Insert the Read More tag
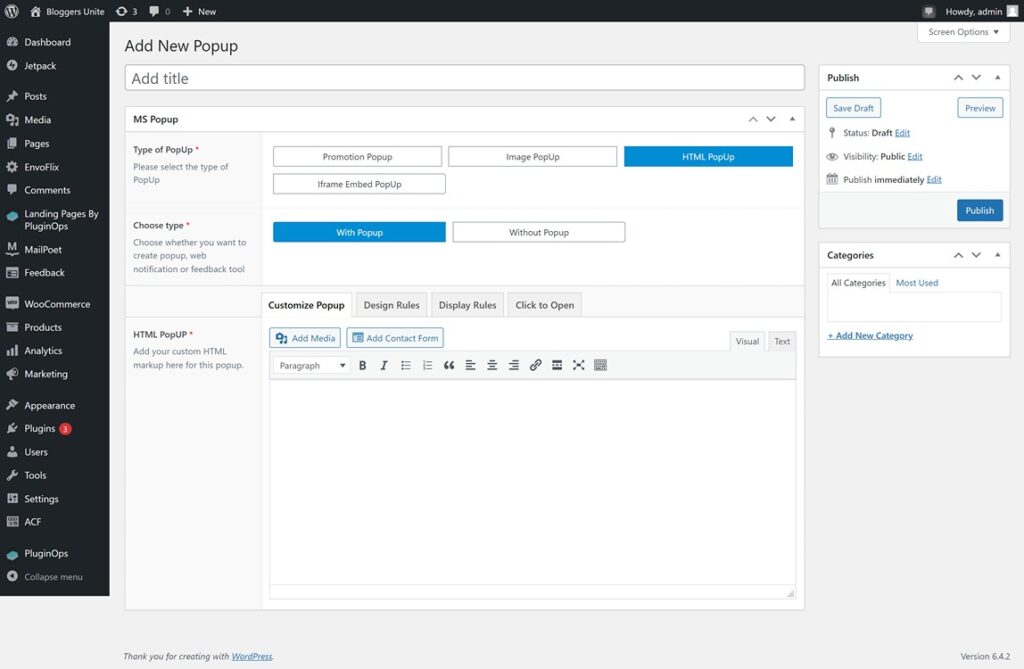The image size is (1024, 669). (556, 364)
